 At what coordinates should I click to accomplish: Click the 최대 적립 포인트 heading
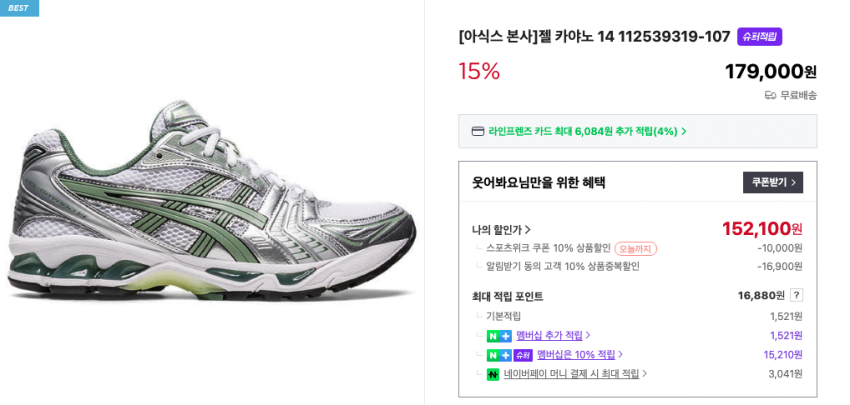click(x=508, y=296)
